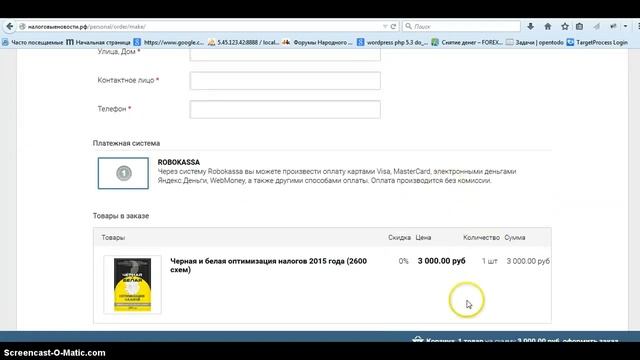Viewport: 640px width, 360px height.
Task: Click the '1 шт' quantity value
Action: (489, 261)
